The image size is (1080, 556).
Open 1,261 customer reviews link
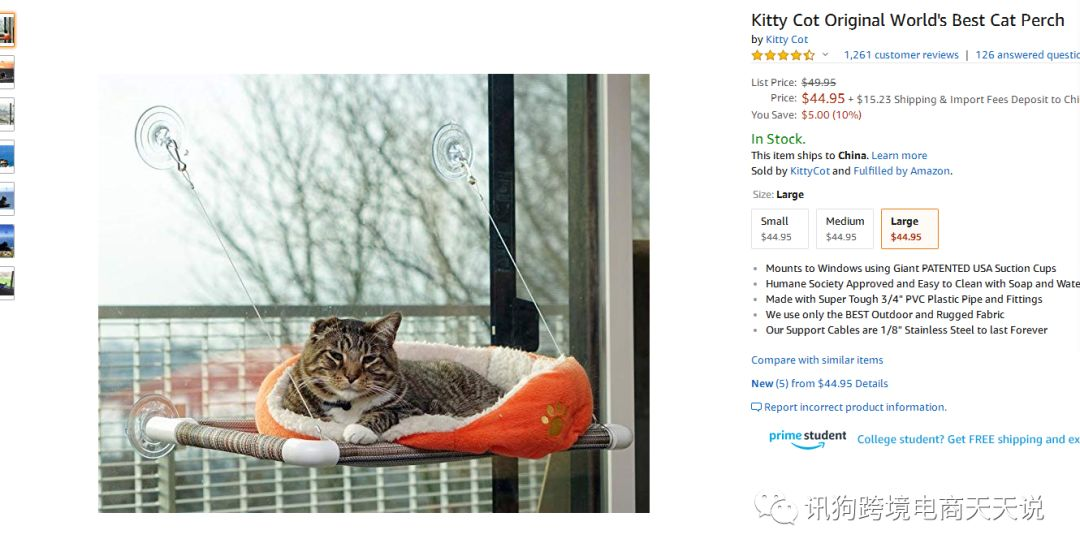[901, 55]
